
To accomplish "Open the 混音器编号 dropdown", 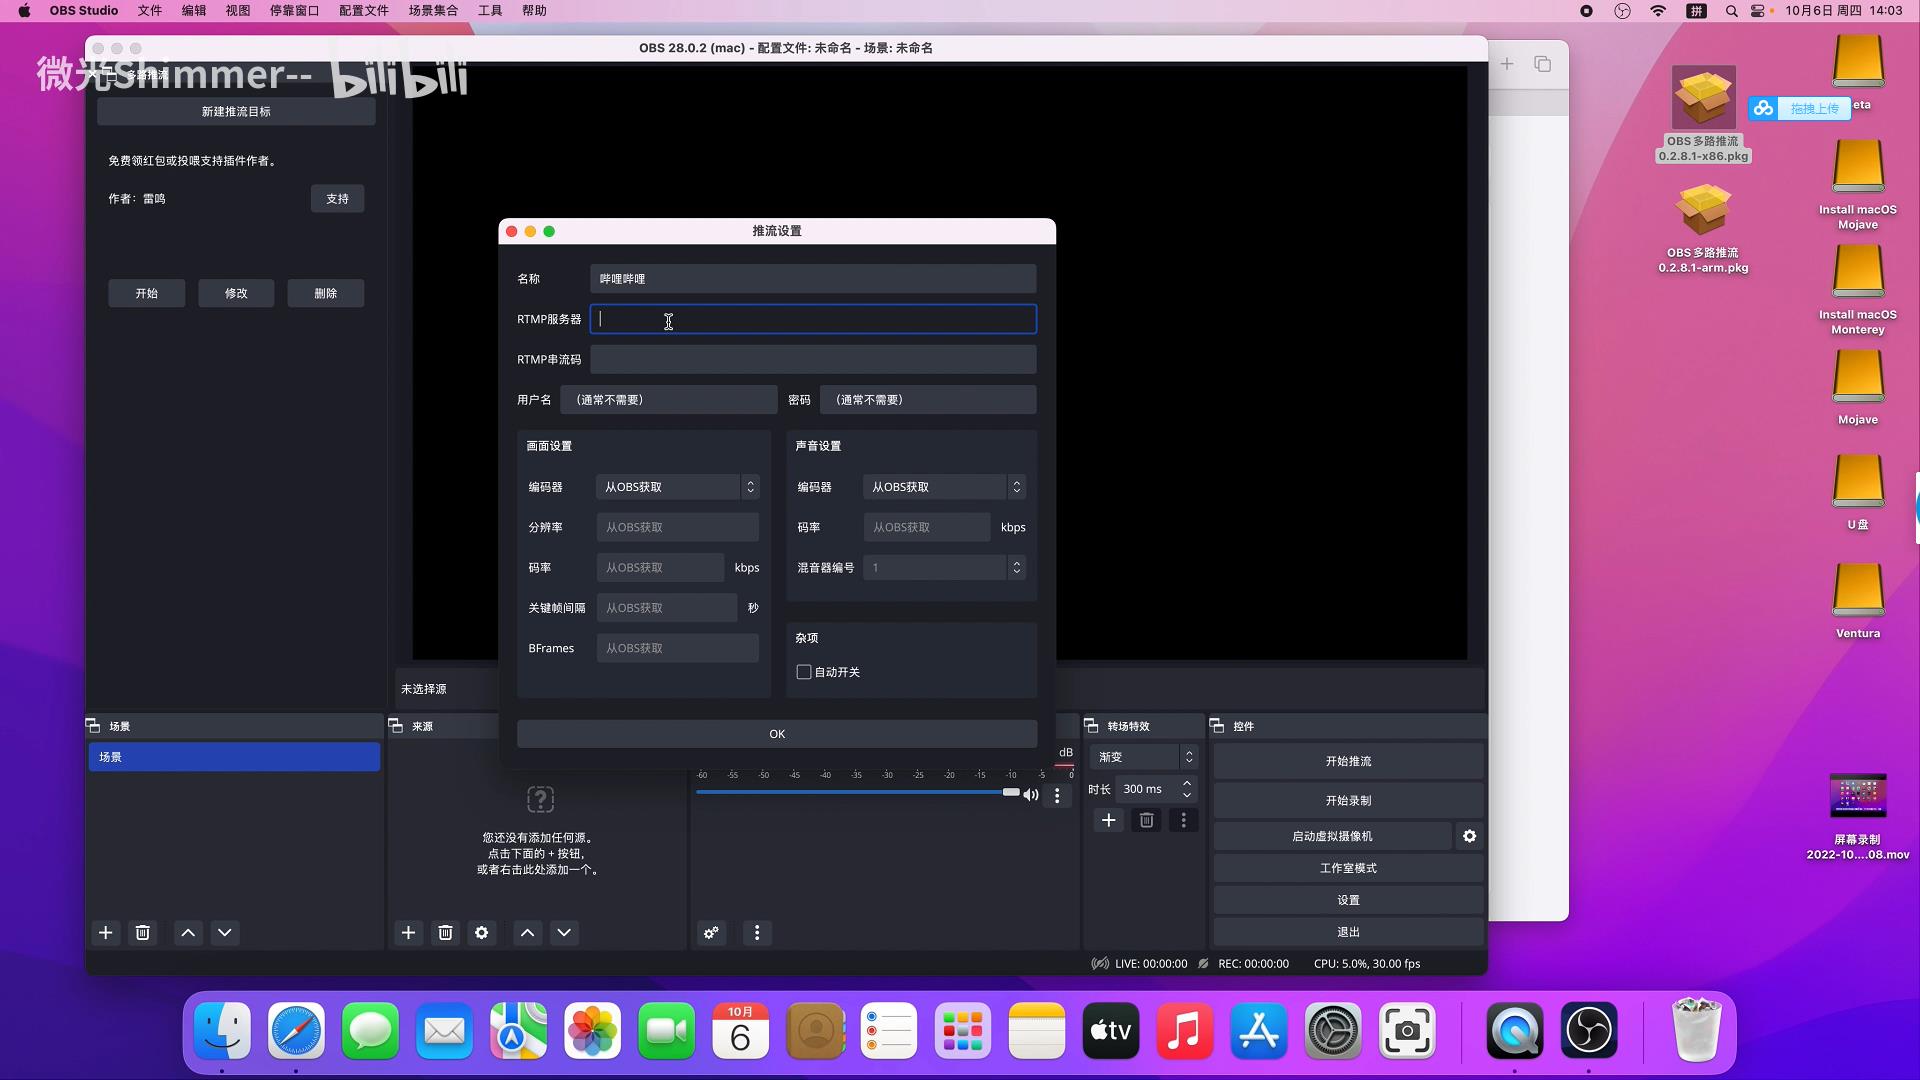I will 945,567.
